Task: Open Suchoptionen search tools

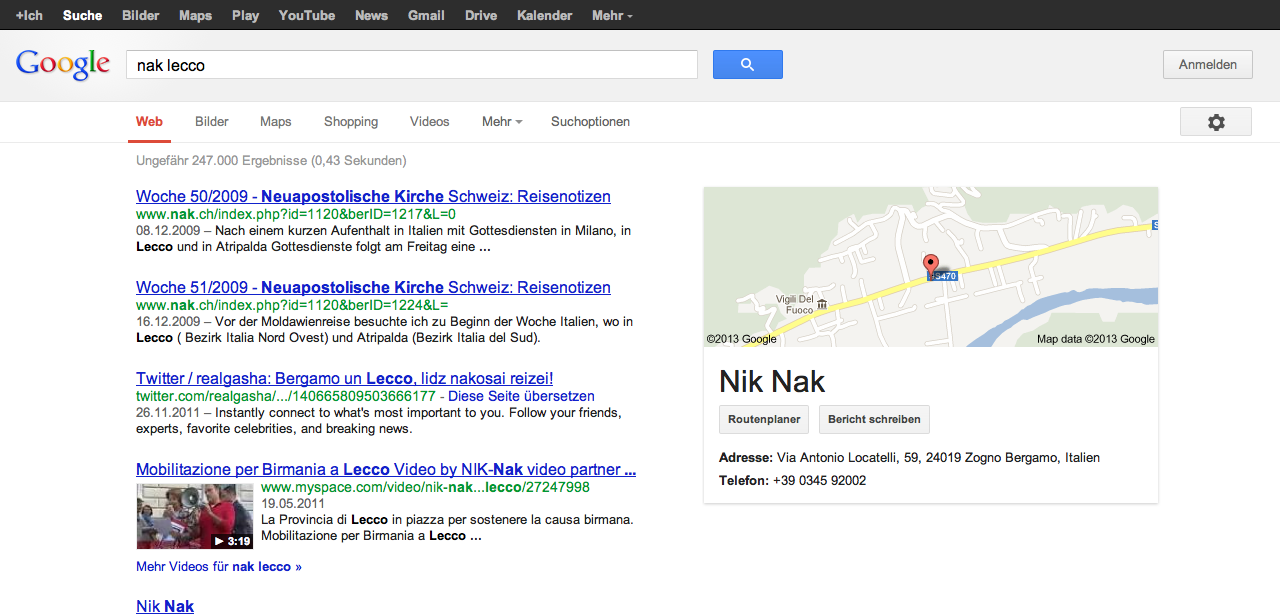Action: 590,122
